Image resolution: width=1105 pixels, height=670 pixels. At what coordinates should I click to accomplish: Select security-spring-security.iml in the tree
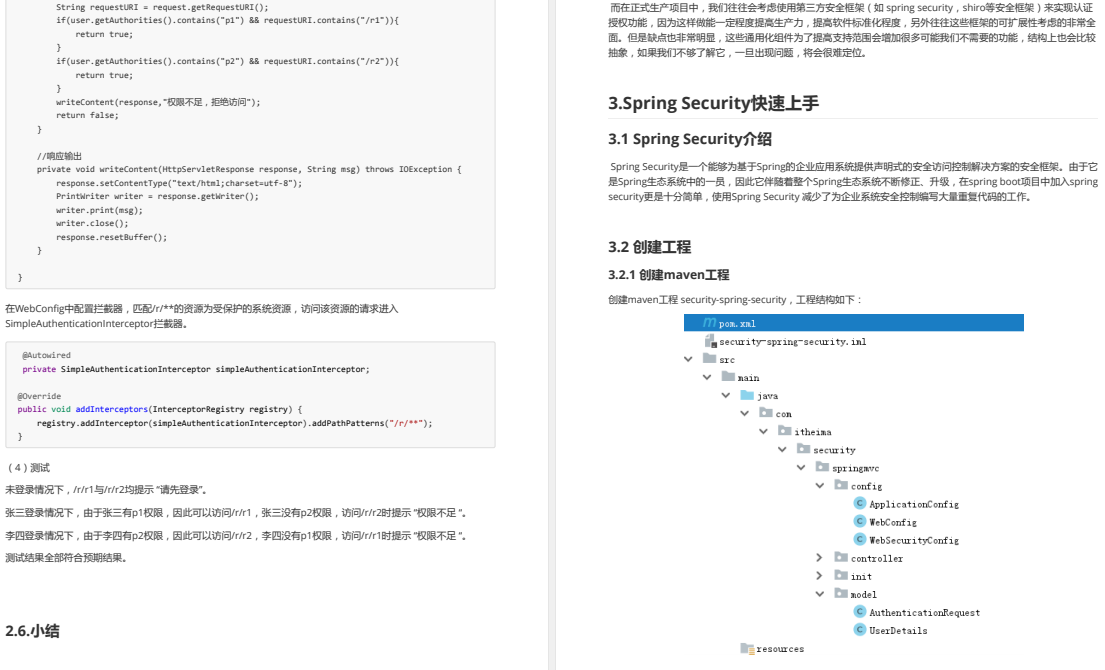pos(793,342)
